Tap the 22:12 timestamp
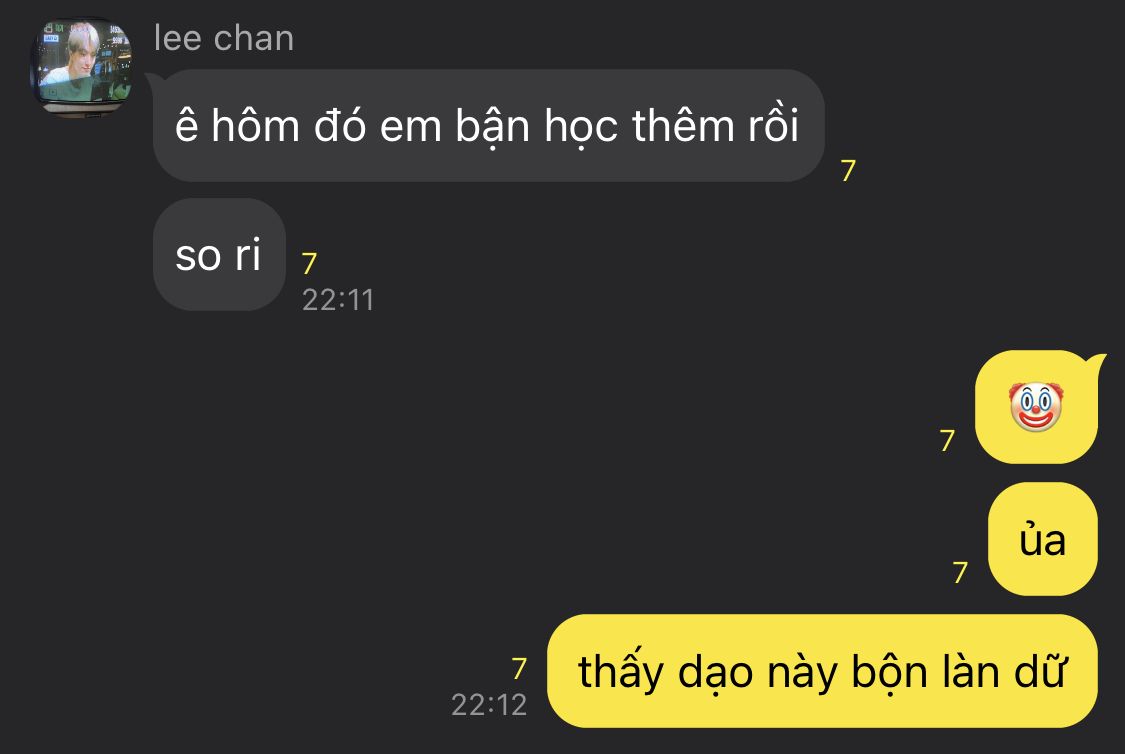This screenshot has width=1125, height=754. (x=489, y=704)
